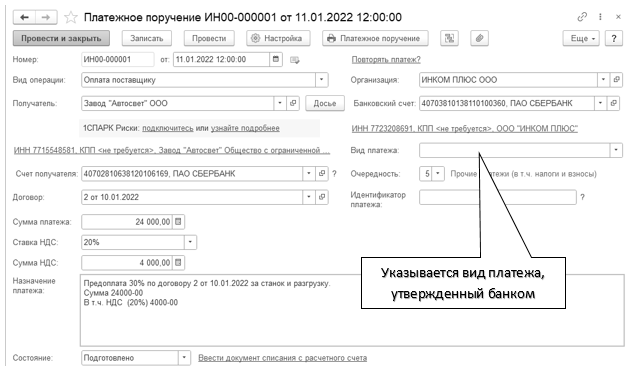Expand the Вид платежа dropdown
This screenshot has height=375, width=631.
point(616,150)
